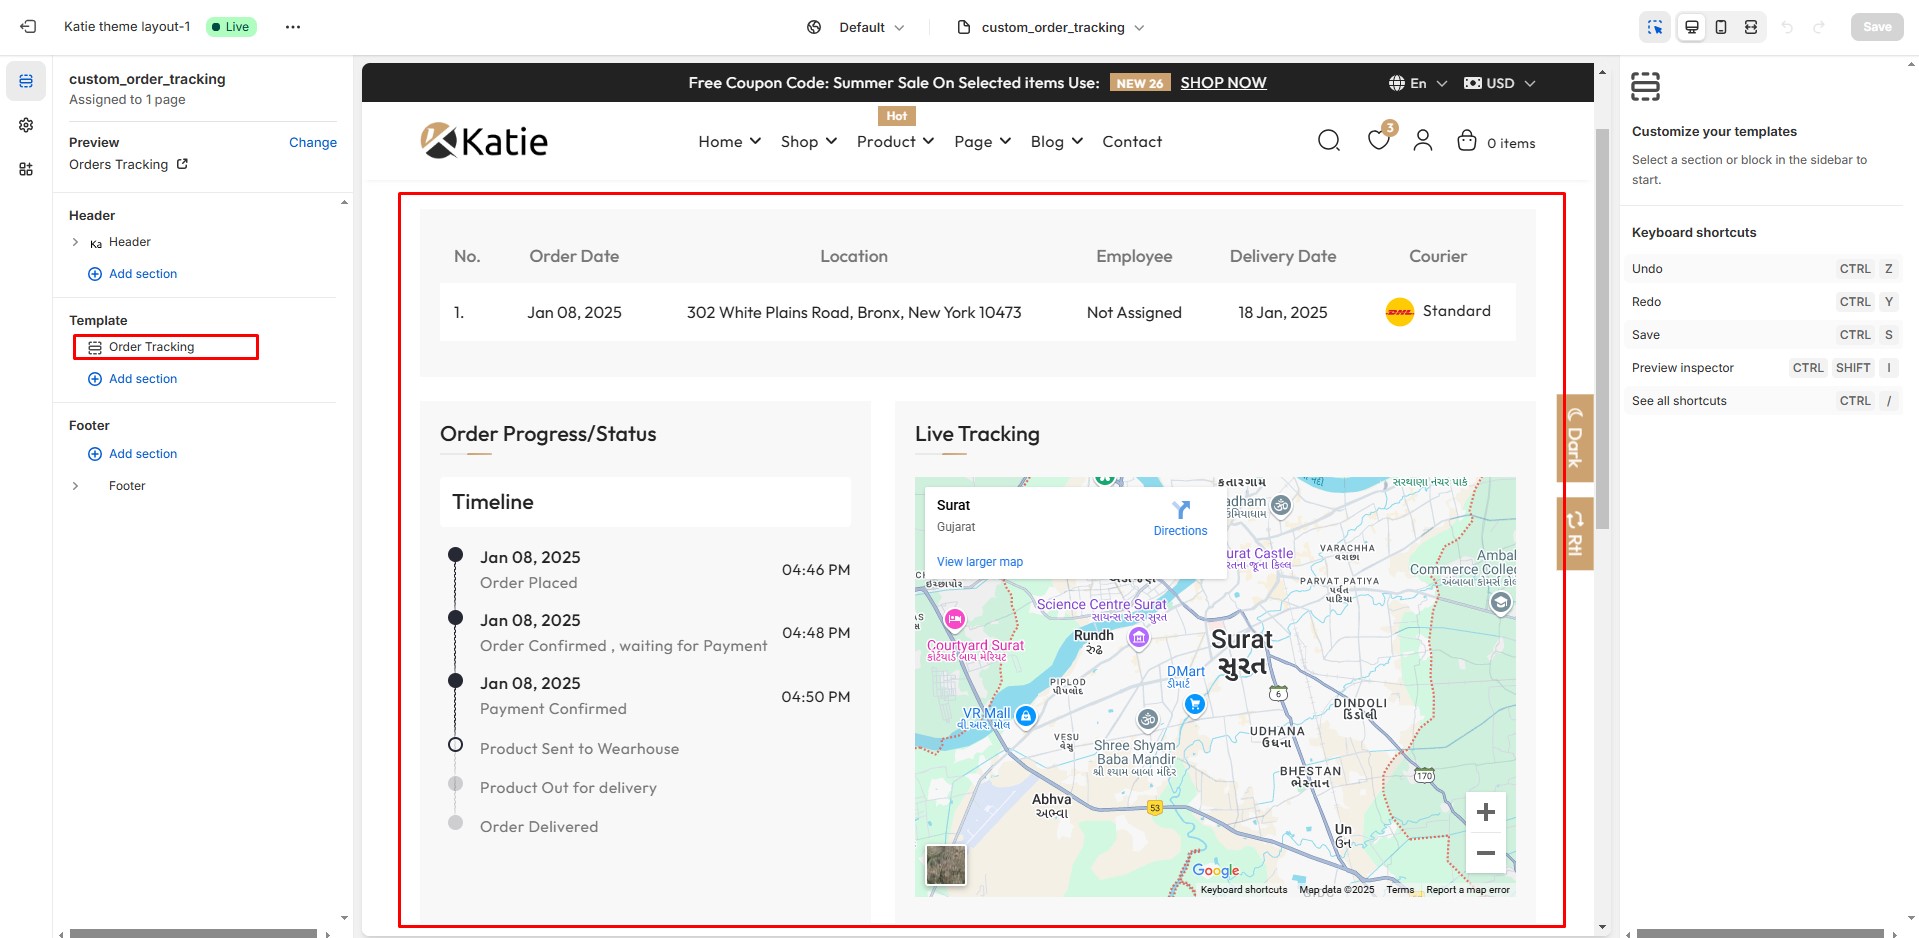Click the user account icon

click(1422, 141)
